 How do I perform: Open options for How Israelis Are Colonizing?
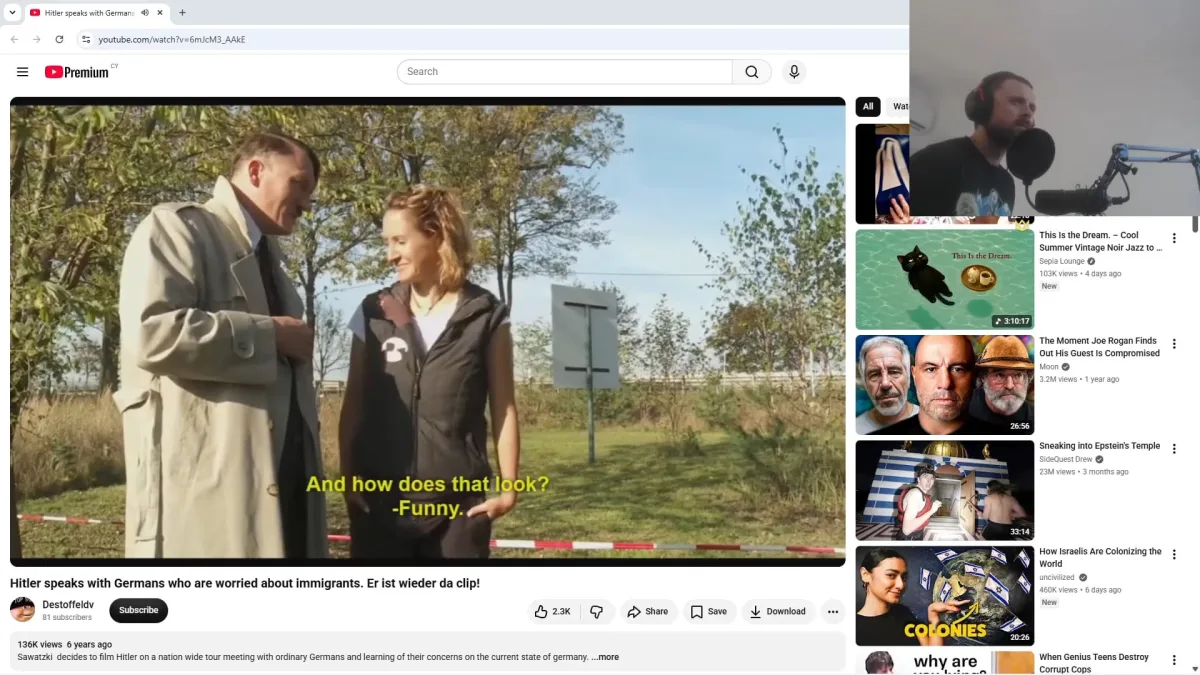[1174, 554]
